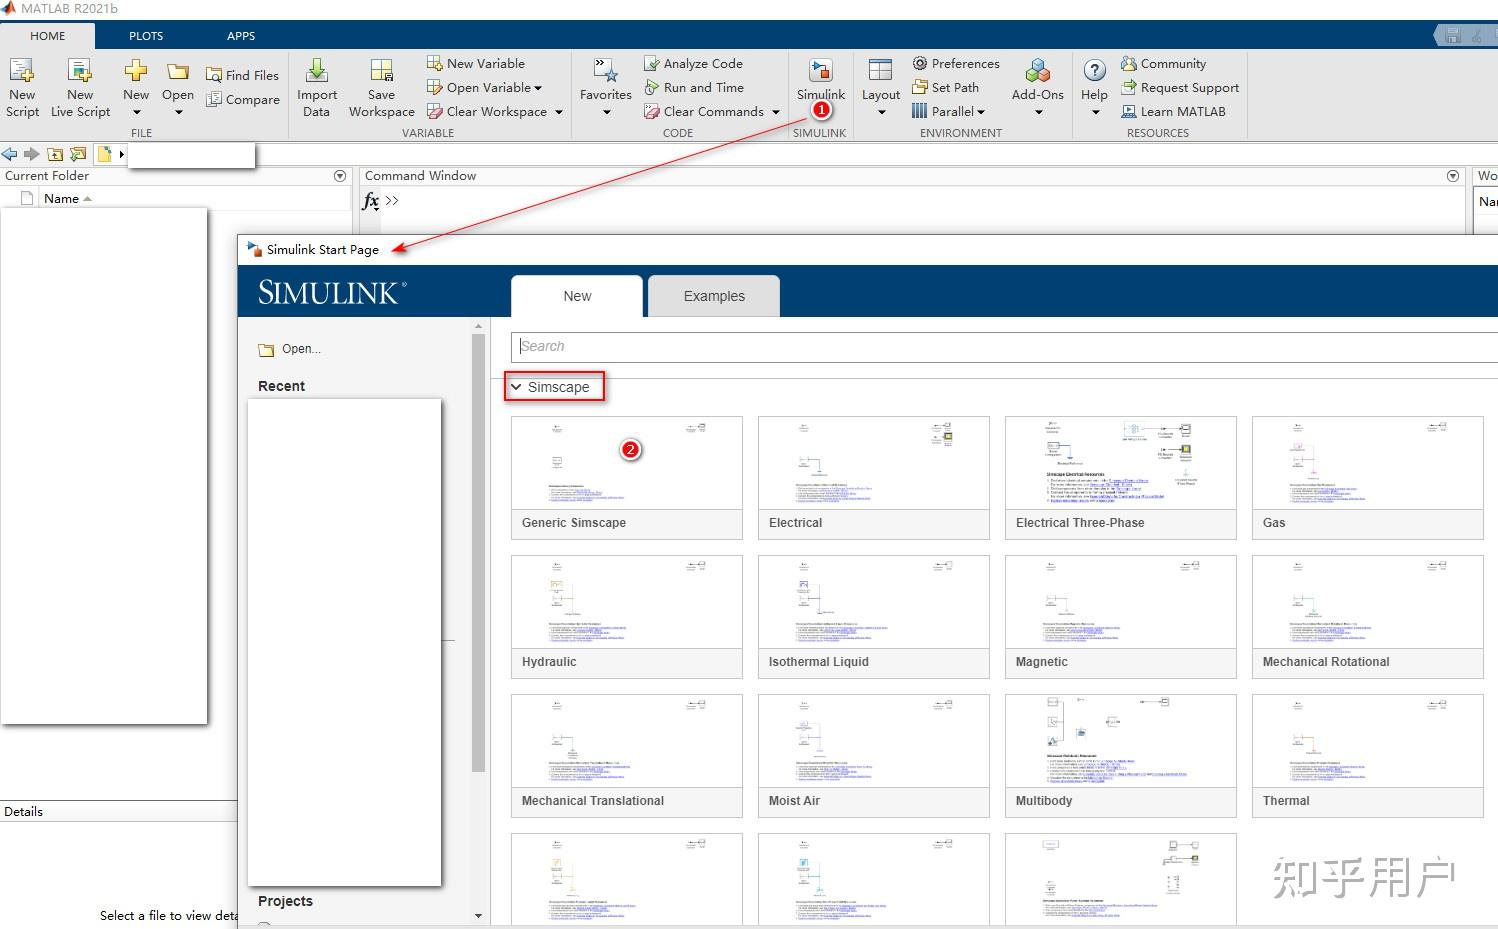Viewport: 1498px width, 929px height.
Task: Click Run and Time profiler
Action: pos(694,87)
